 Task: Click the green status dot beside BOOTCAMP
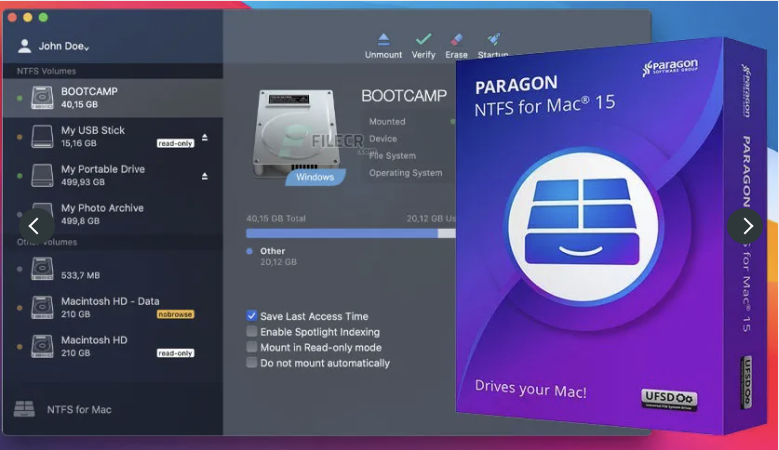[19, 98]
